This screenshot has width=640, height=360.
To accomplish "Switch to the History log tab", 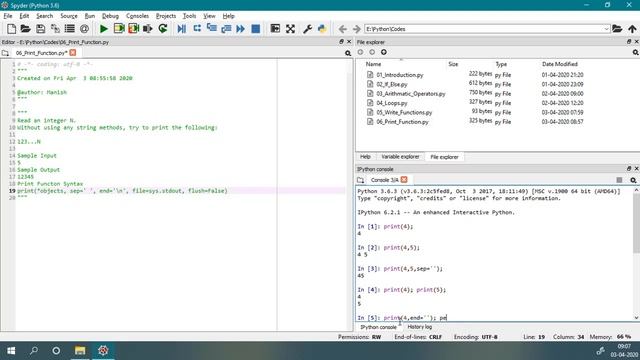I will (x=419, y=327).
